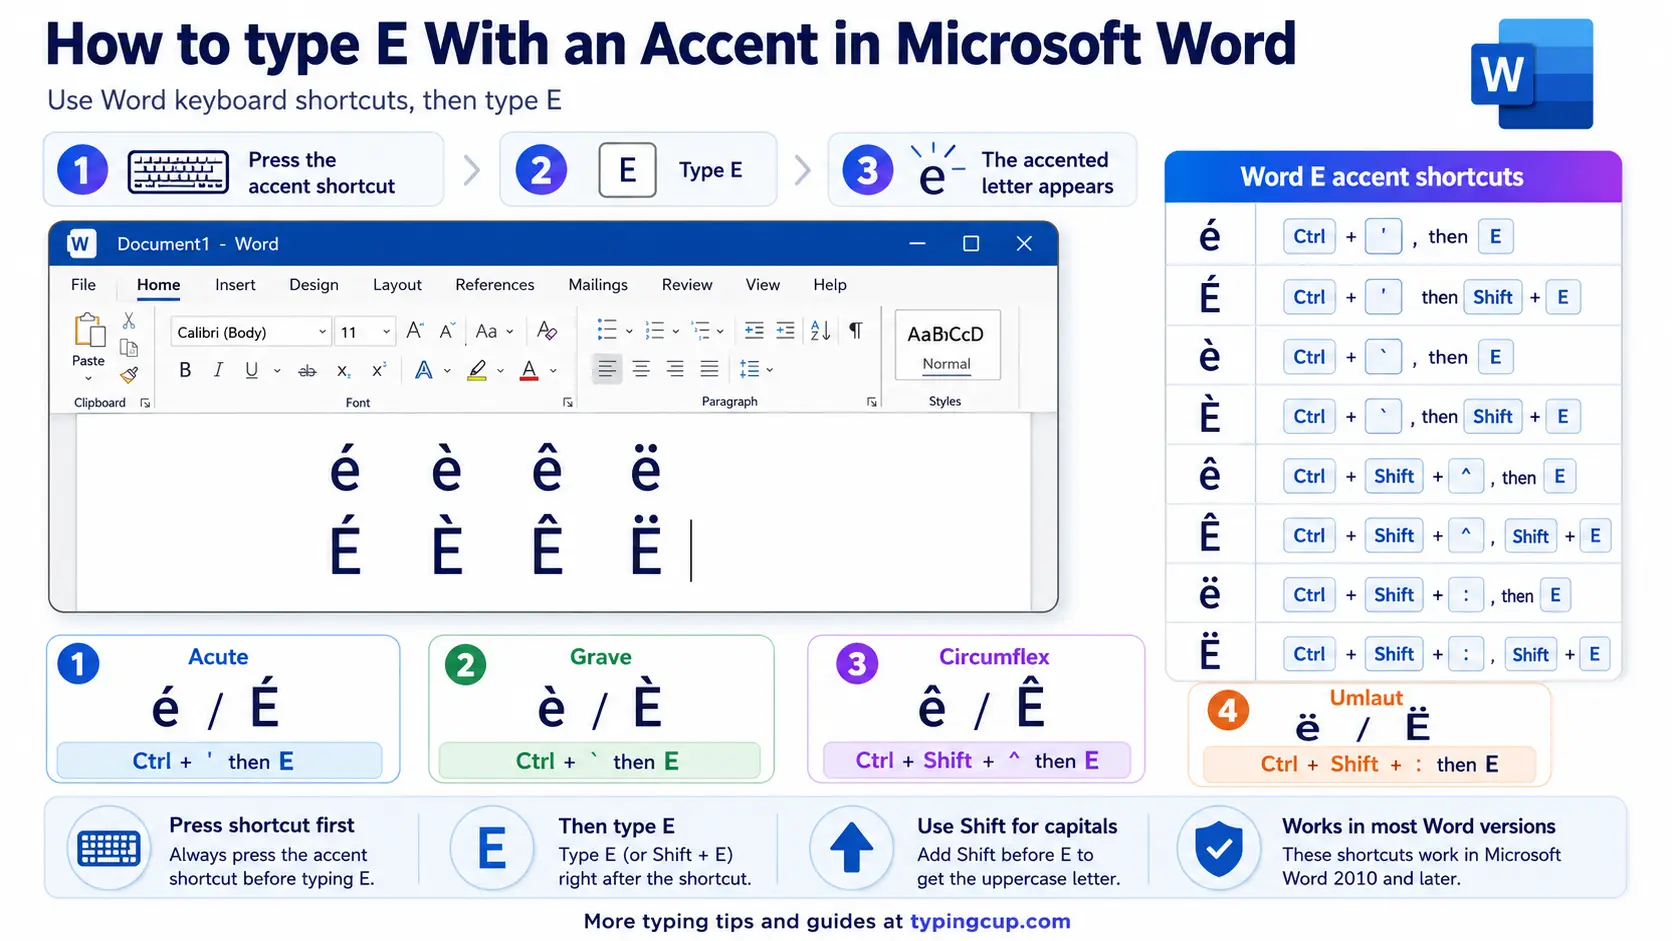Viewport: 1672px width, 941px height.
Task: Apply superscript formatting
Action: [x=379, y=371]
